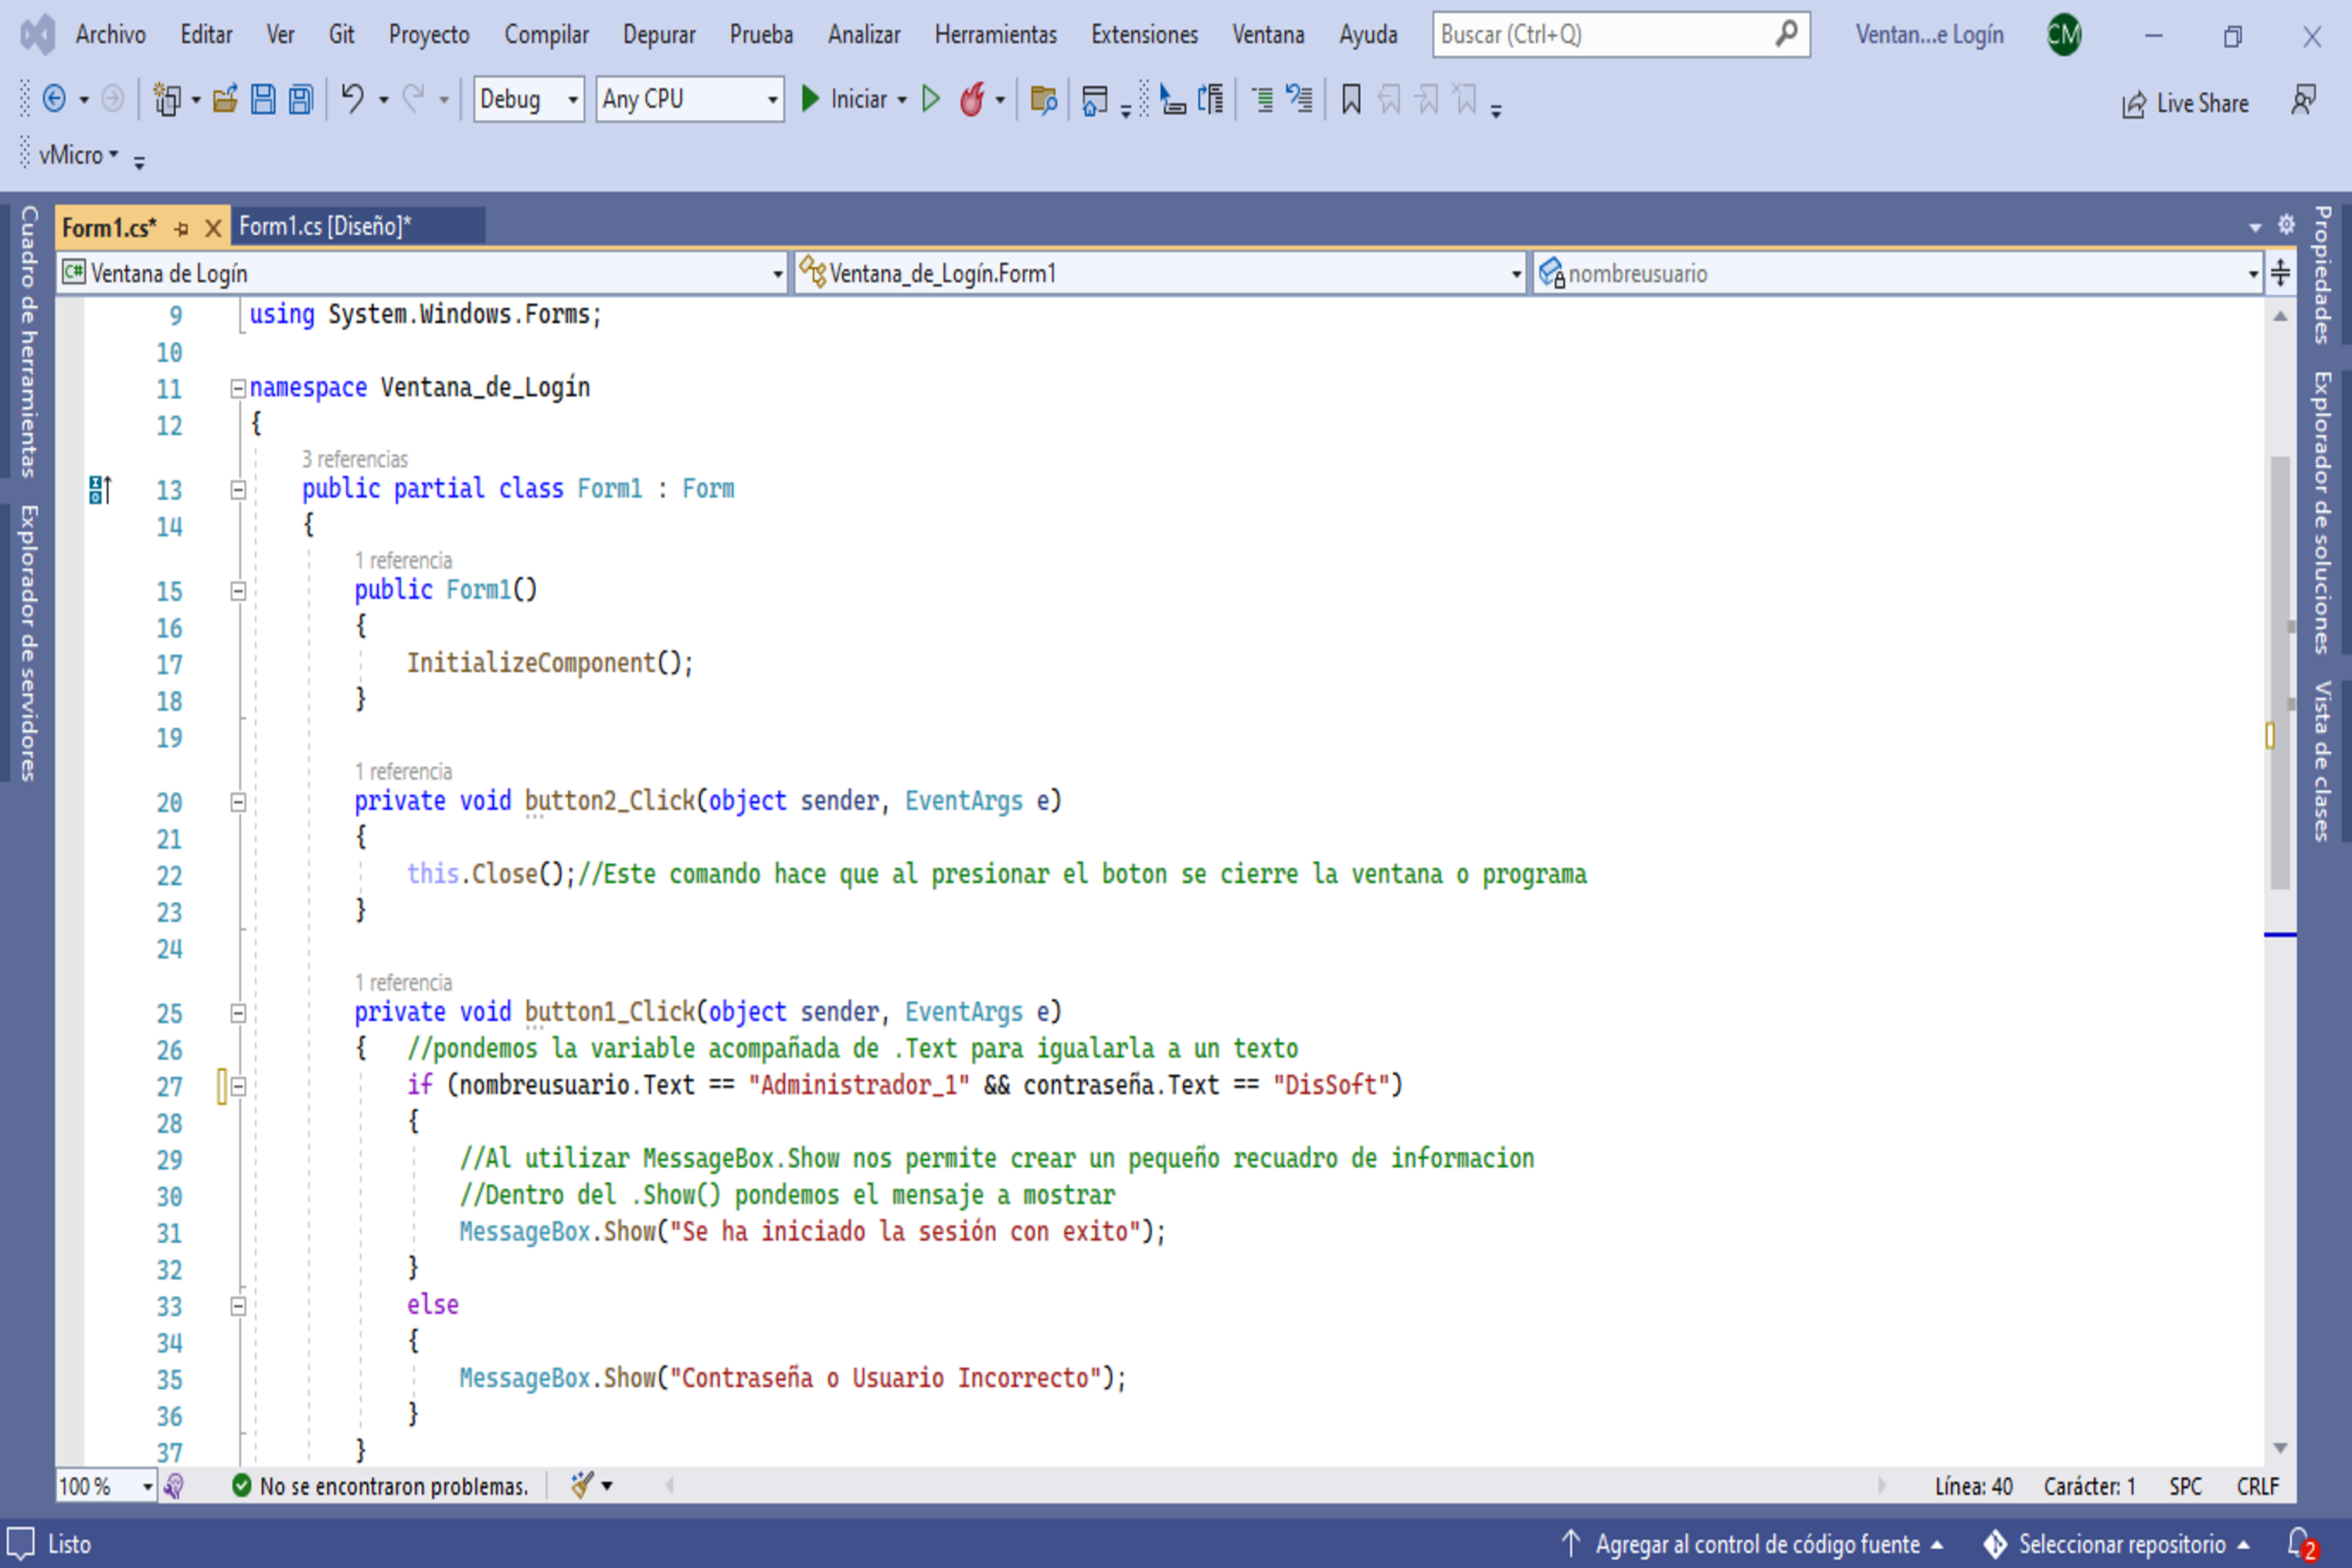Open the Propiedades side panel

pos(2322,275)
